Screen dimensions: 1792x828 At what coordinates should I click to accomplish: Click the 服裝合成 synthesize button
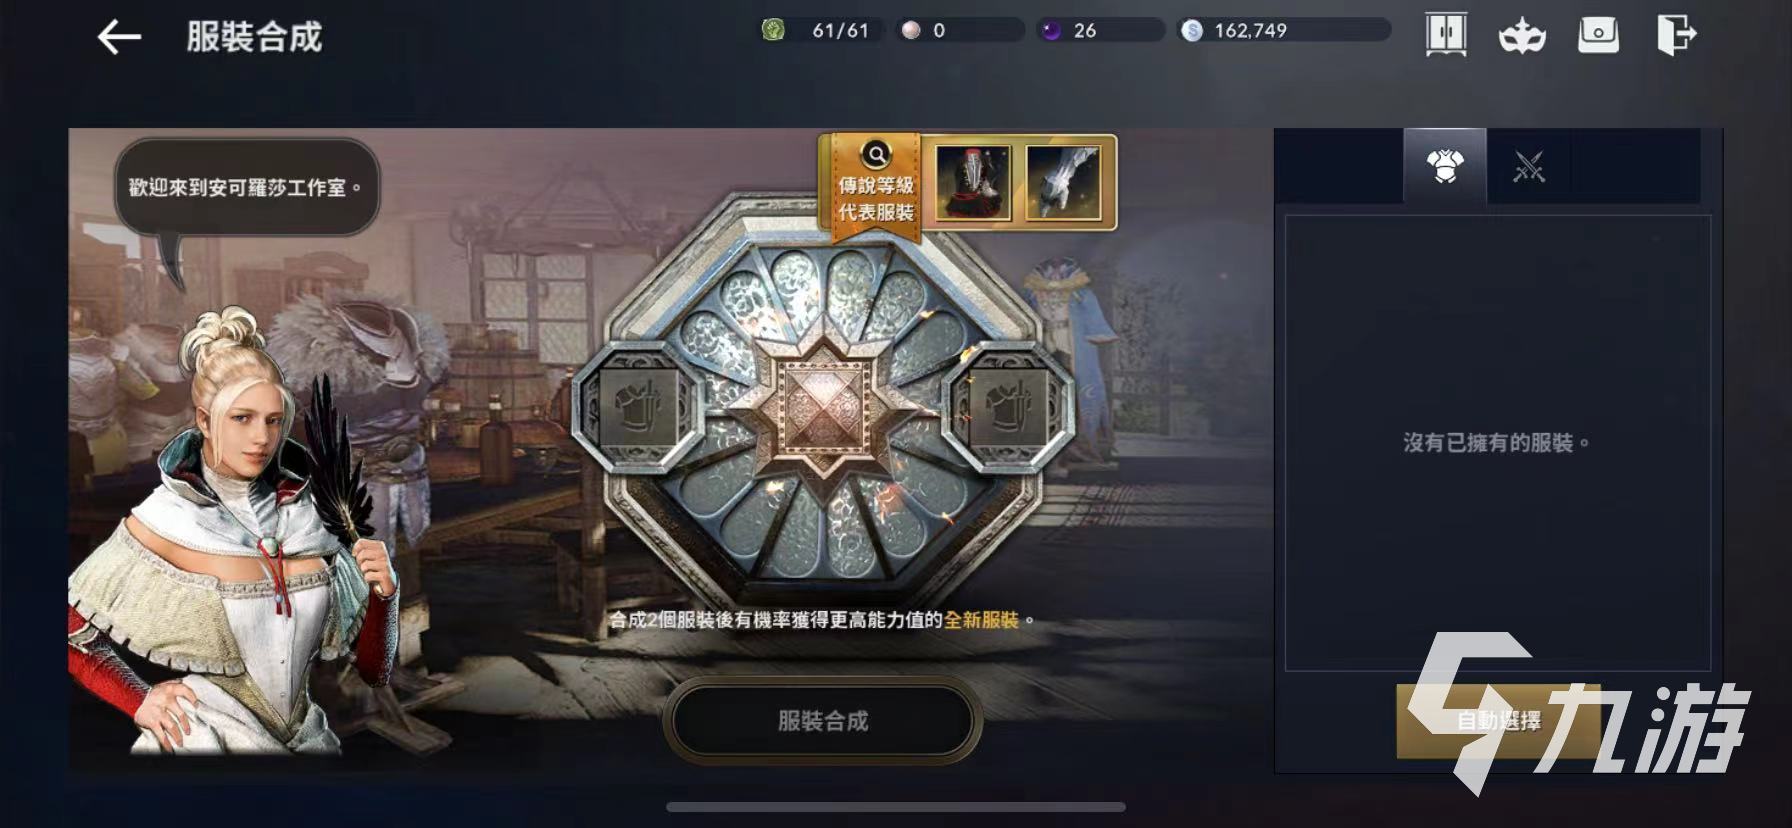[x=822, y=720]
